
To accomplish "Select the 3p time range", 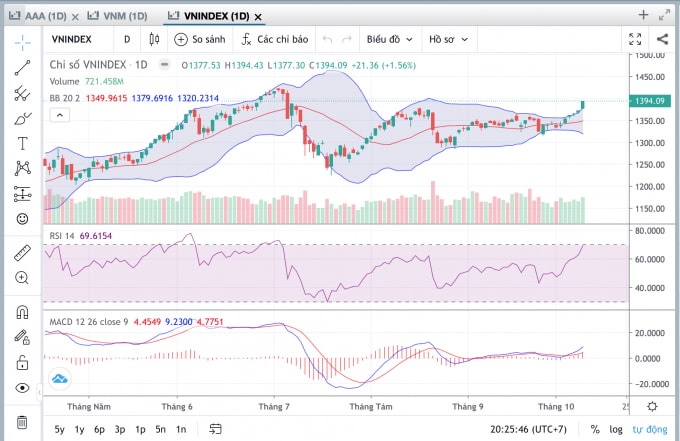I will click(x=120, y=429).
